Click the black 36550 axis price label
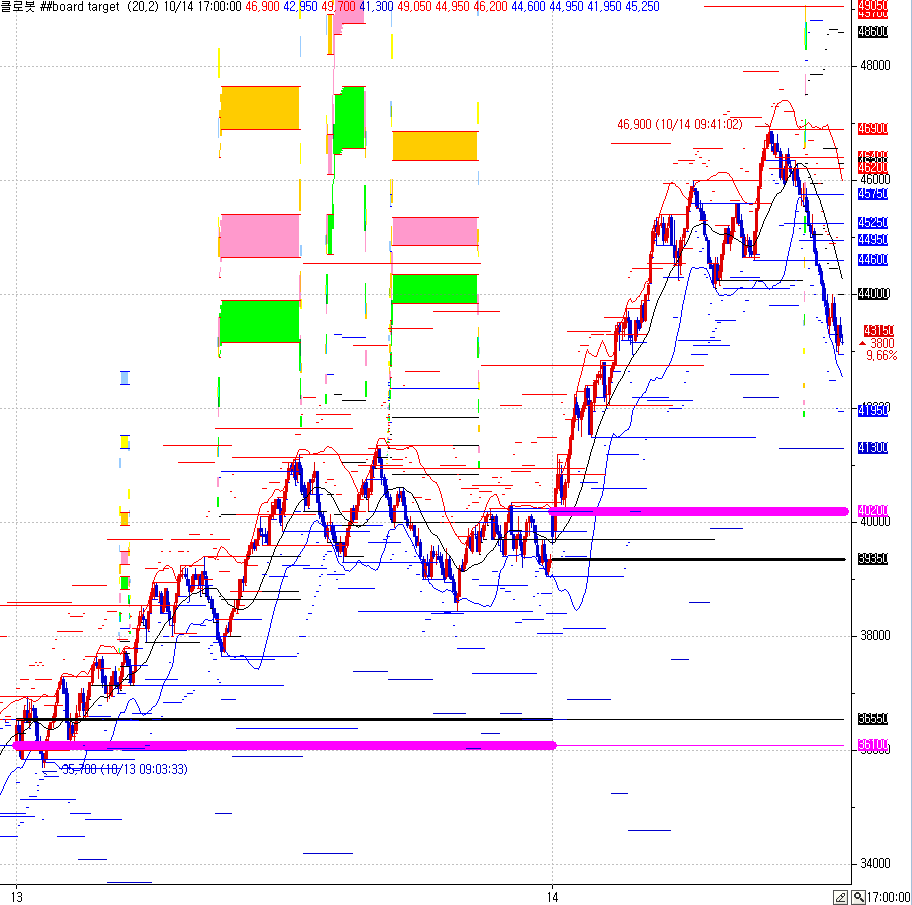Image resolution: width=912 pixels, height=905 pixels. coord(873,719)
